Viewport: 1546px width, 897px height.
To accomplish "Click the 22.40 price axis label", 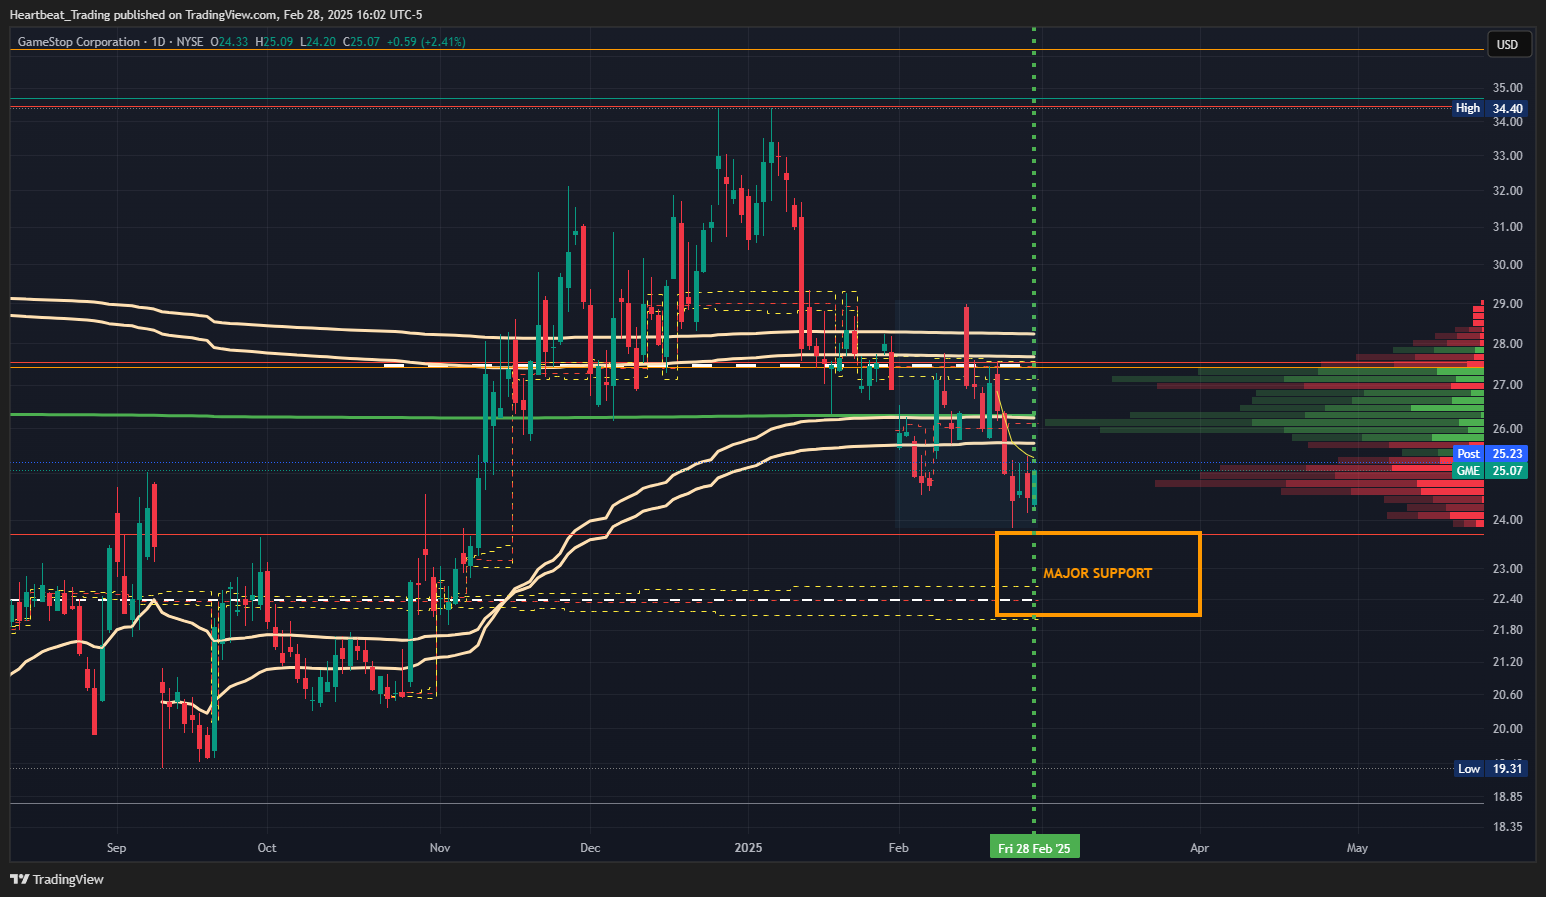I will tap(1507, 599).
